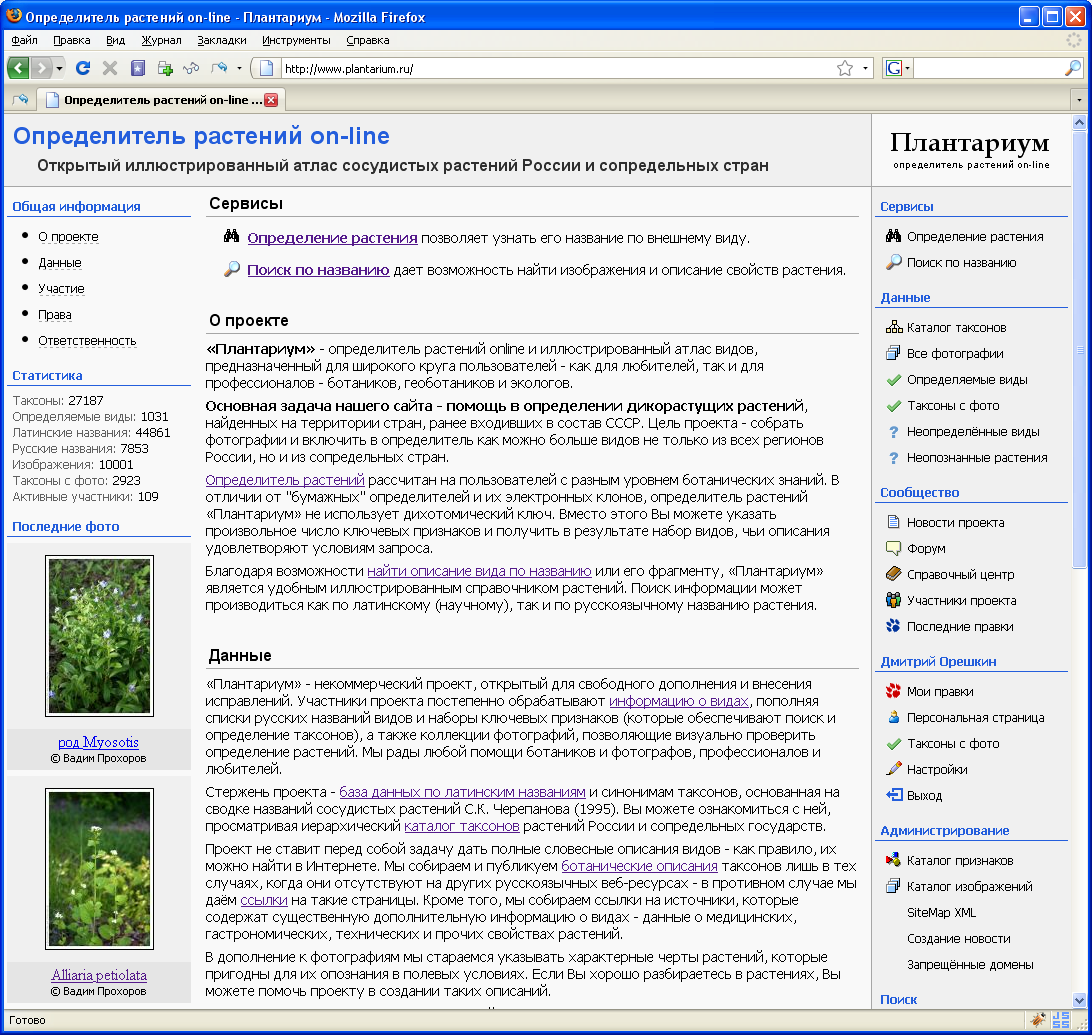1092x1035 pixels.
Task: Click the Каталог признаков icon
Action: pos(894,860)
